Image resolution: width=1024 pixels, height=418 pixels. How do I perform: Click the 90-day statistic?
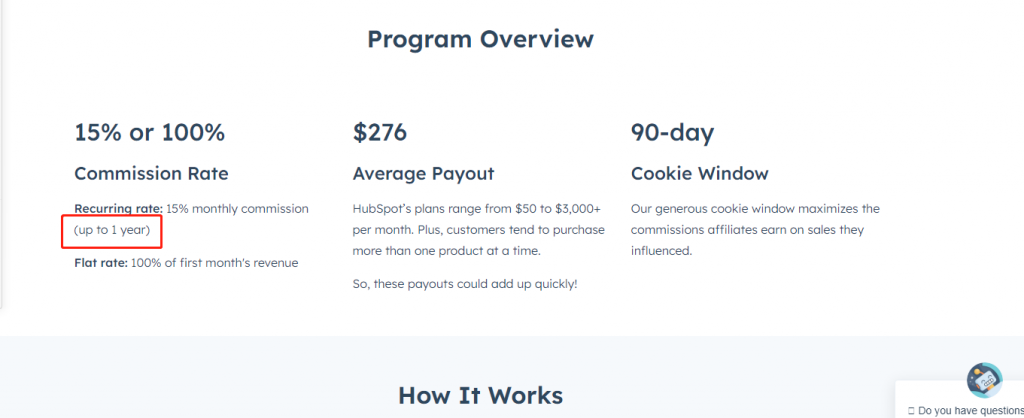tap(672, 132)
